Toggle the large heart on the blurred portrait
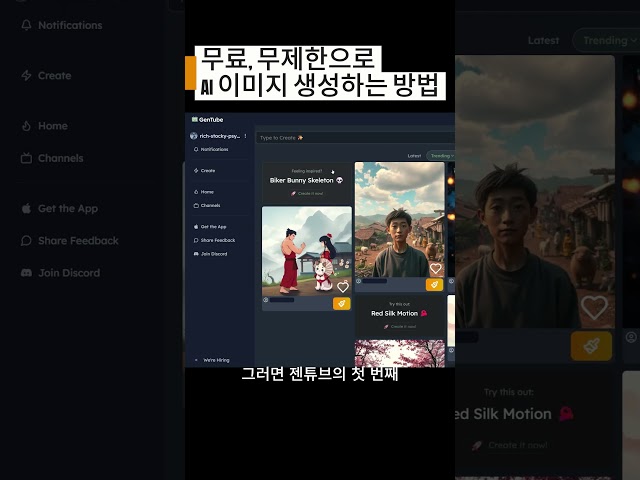Image resolution: width=640 pixels, height=480 pixels. (594, 307)
